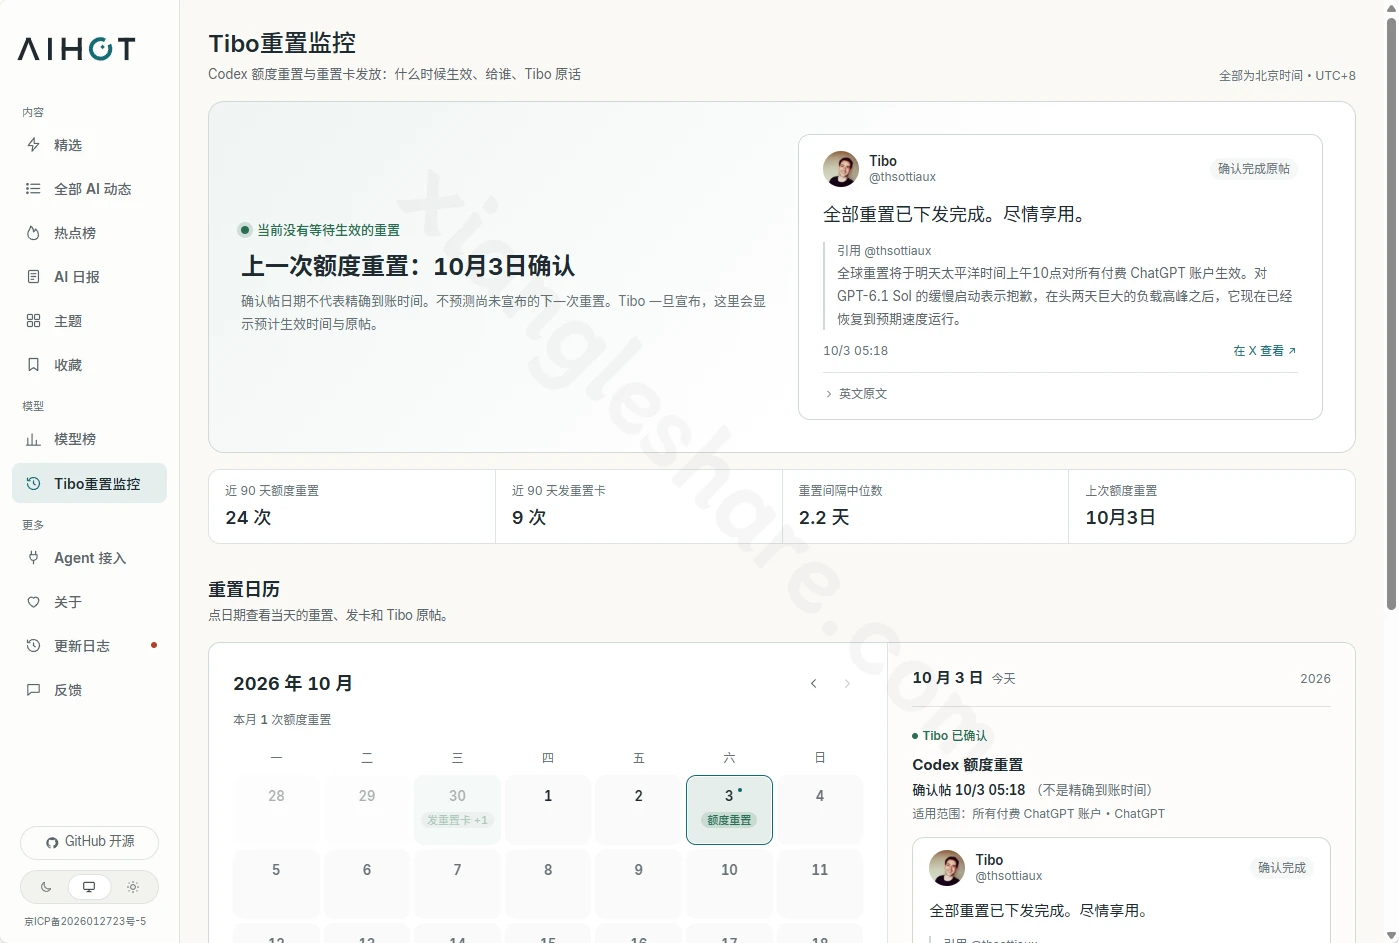Select September 30 with 发重置卡 +1

[x=457, y=810]
